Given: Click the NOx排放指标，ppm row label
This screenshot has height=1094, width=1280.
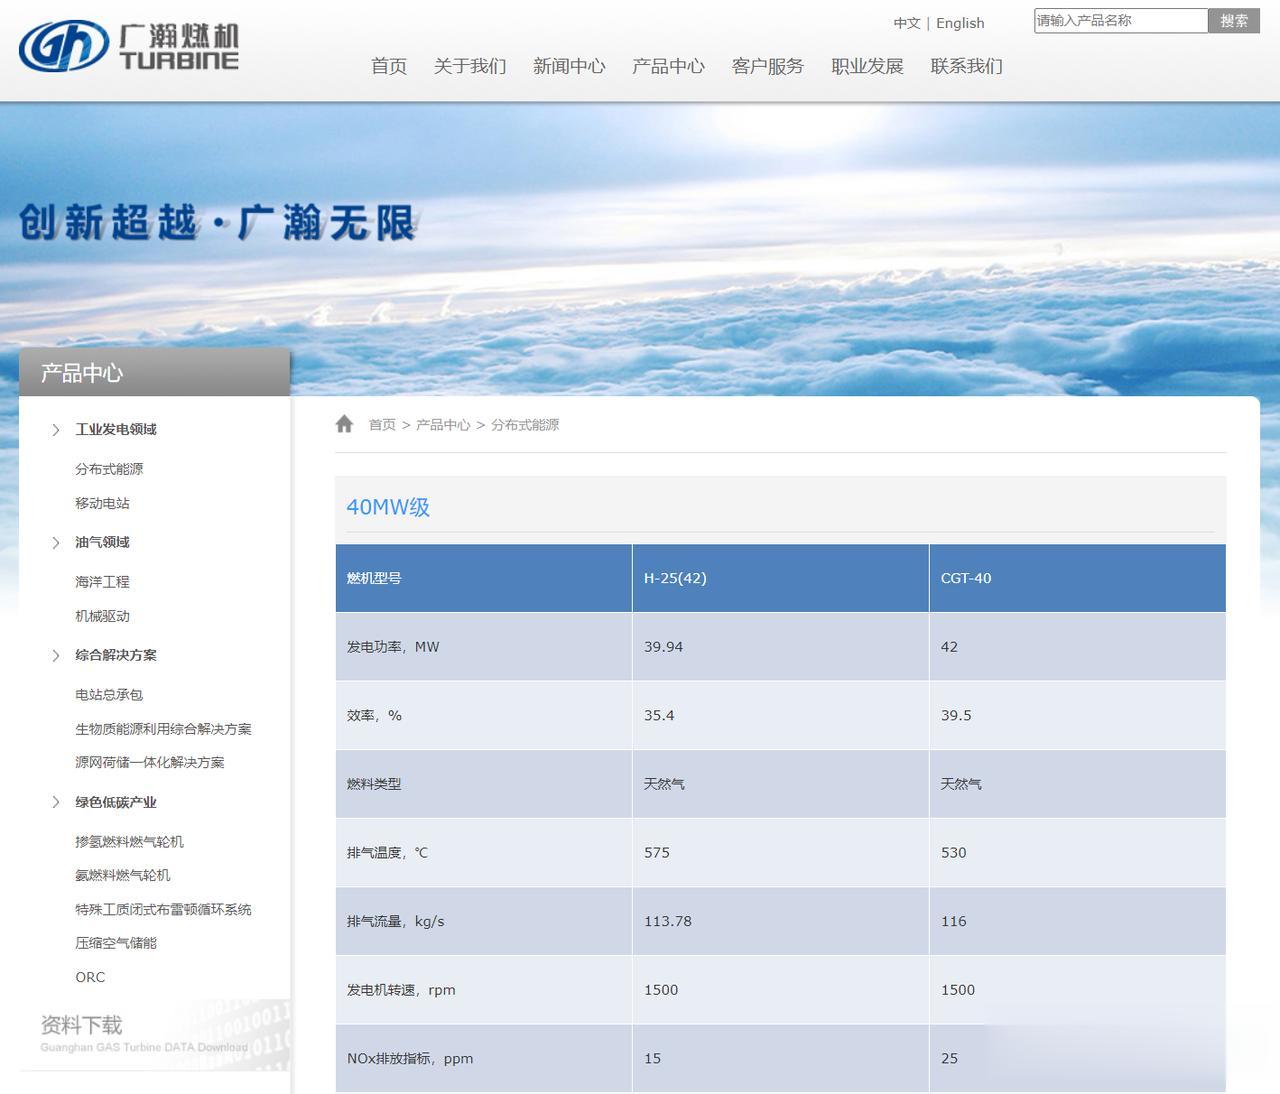Looking at the screenshot, I should 410,1059.
